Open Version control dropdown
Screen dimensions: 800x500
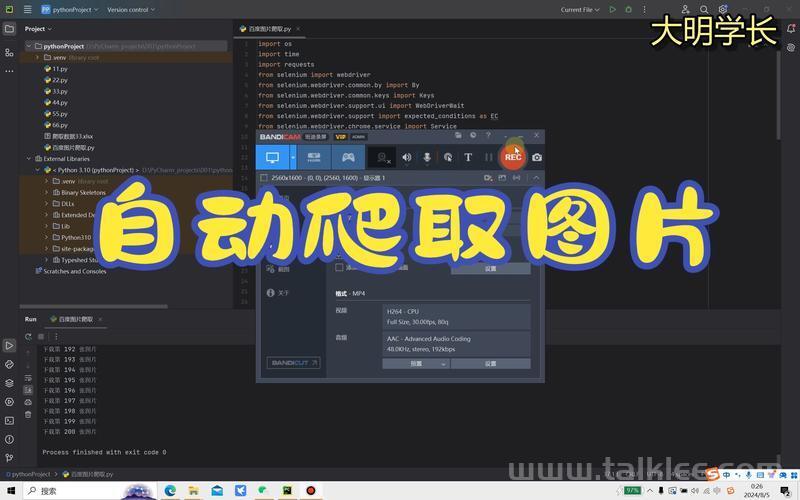tap(131, 9)
